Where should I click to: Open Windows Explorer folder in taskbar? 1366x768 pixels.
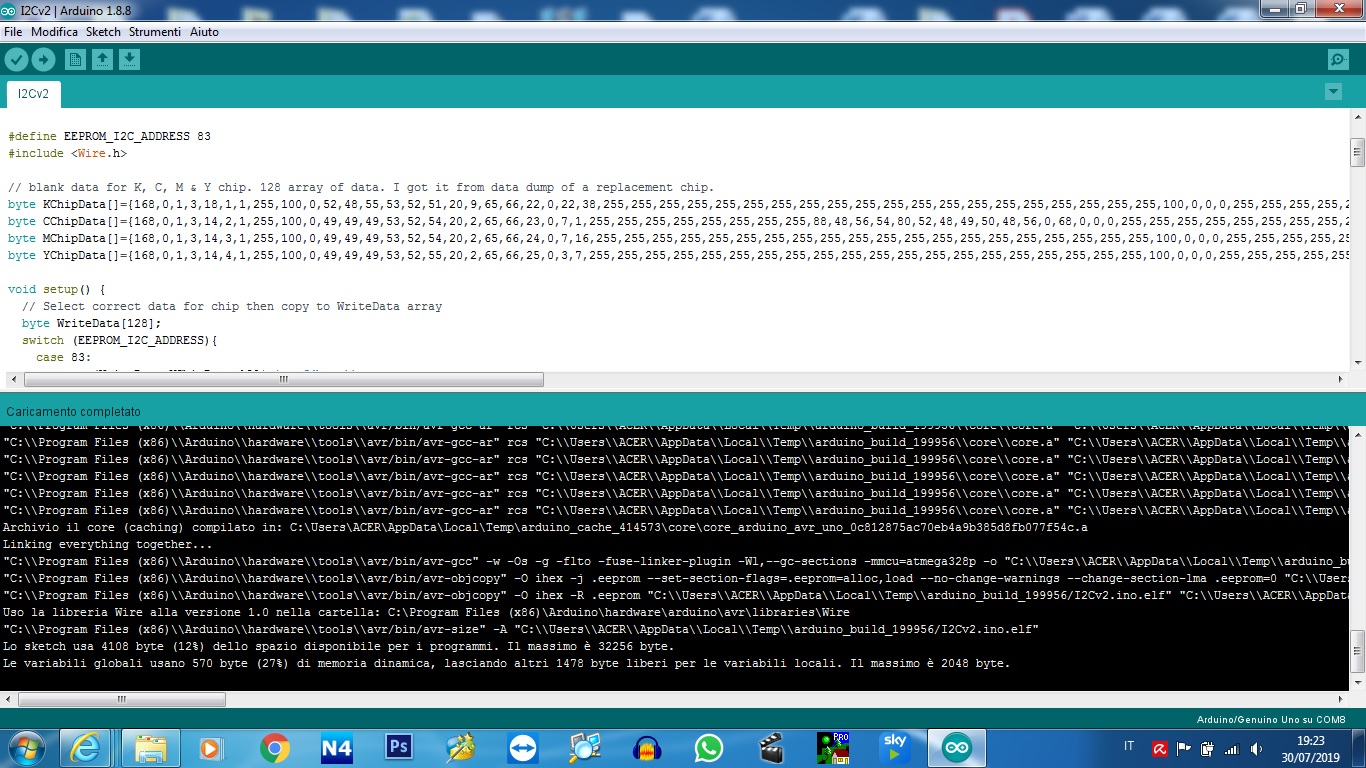pyautogui.click(x=151, y=748)
